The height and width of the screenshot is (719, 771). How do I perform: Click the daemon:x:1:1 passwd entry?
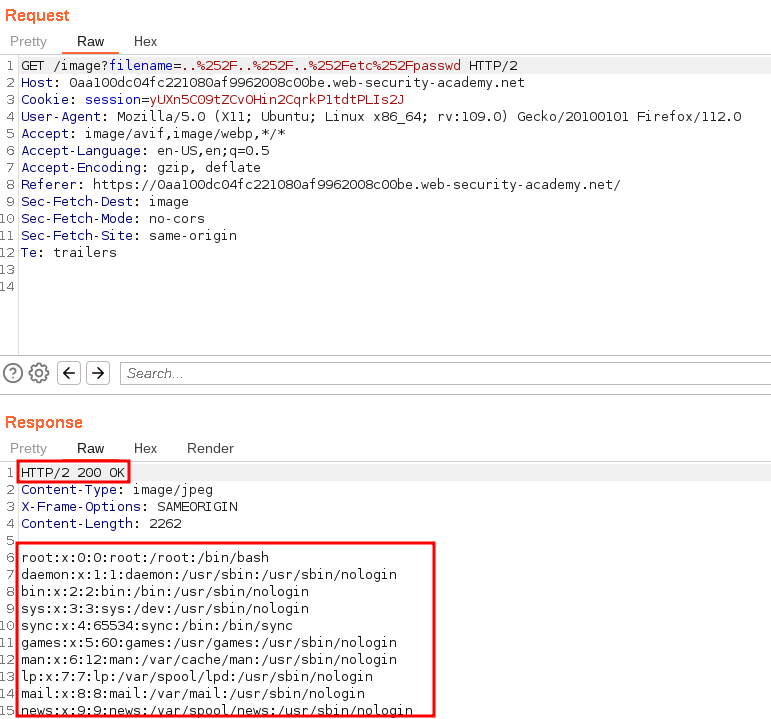point(209,574)
